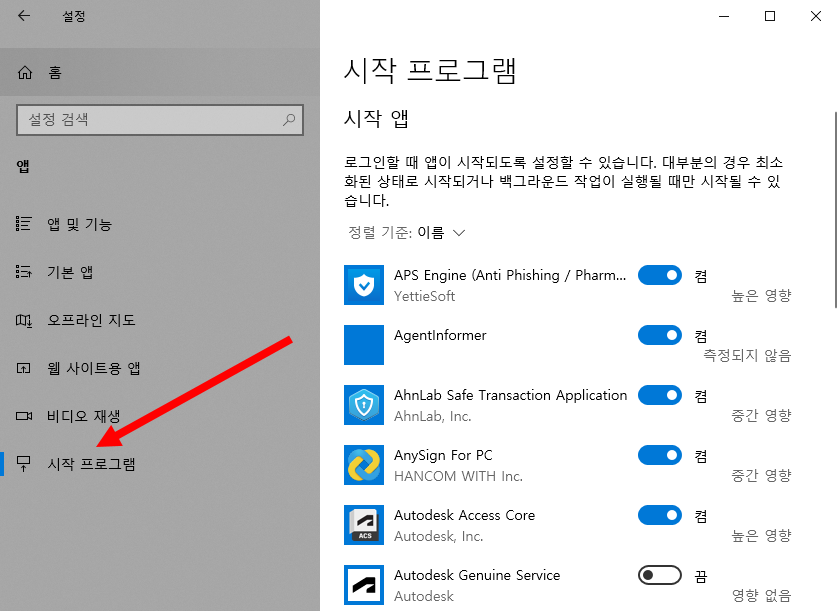Click the 시작 프로그램 sidebar icon
This screenshot has width=839, height=611.
[x=24, y=464]
